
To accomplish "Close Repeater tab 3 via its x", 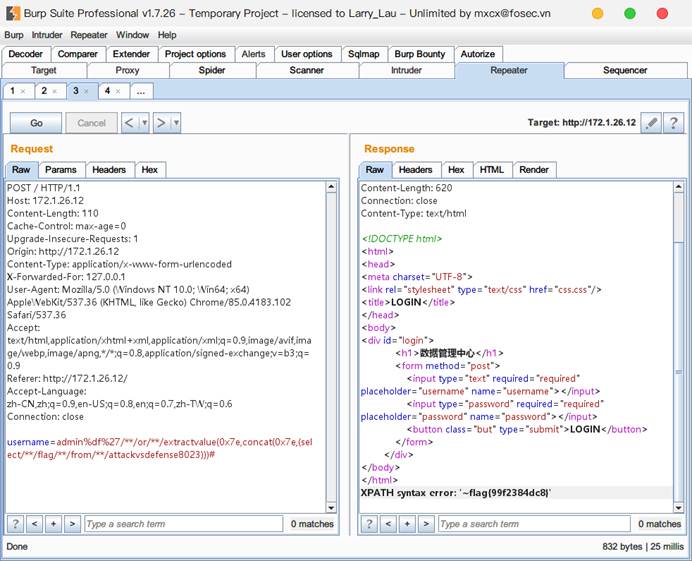I will coord(86,91).
